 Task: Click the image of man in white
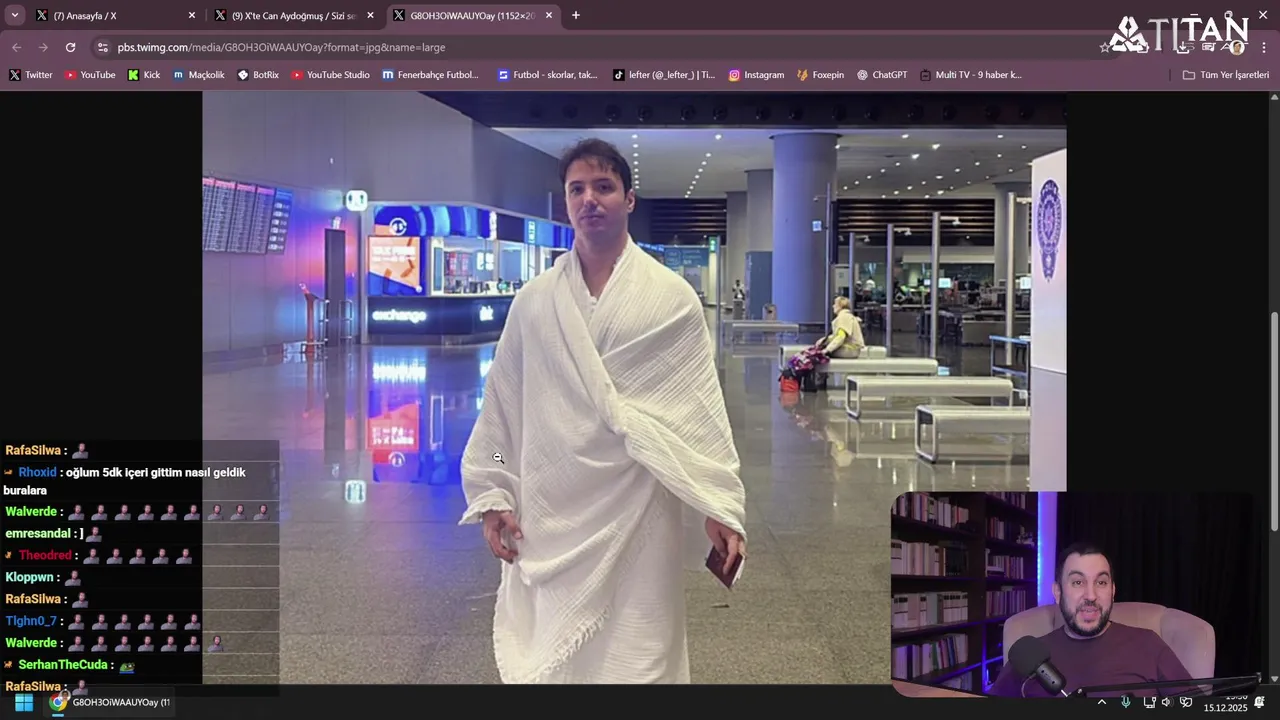pyautogui.click(x=634, y=388)
